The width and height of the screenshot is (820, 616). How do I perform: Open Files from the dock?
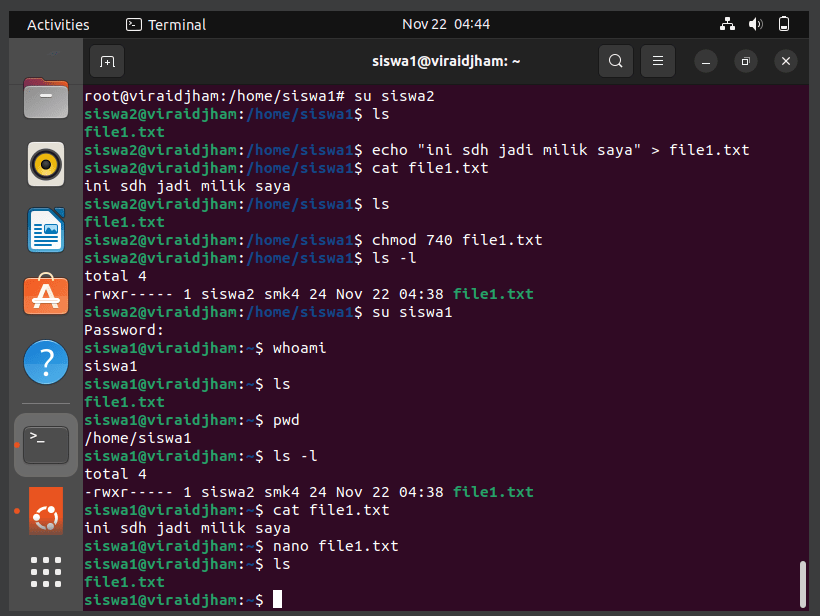[46, 98]
